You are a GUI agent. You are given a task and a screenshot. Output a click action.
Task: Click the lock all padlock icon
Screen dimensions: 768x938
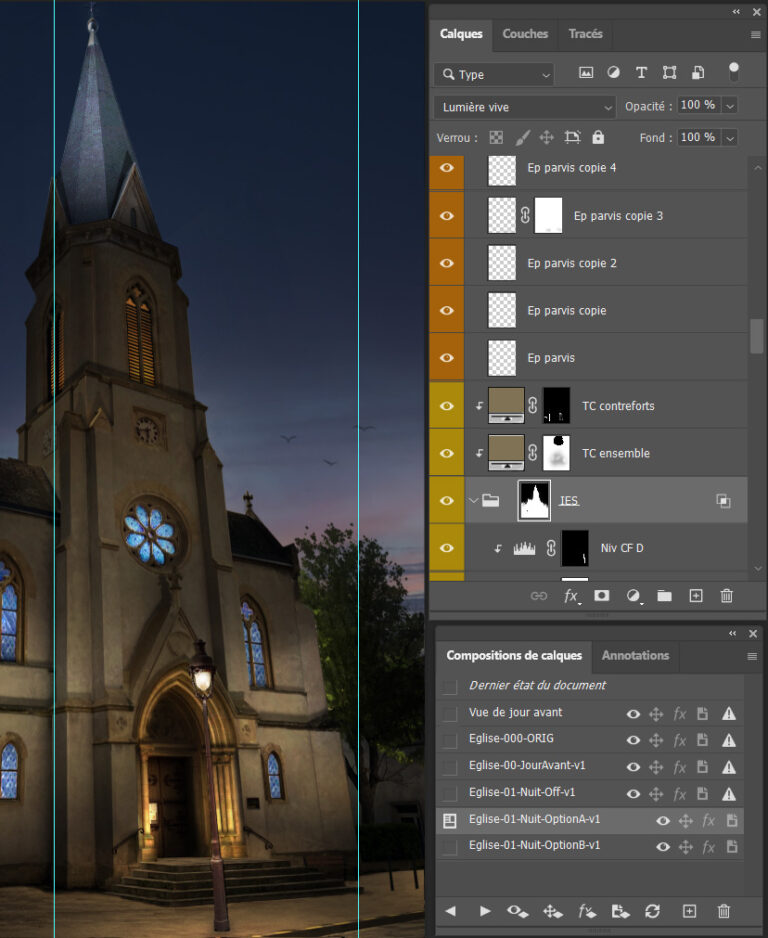point(598,137)
